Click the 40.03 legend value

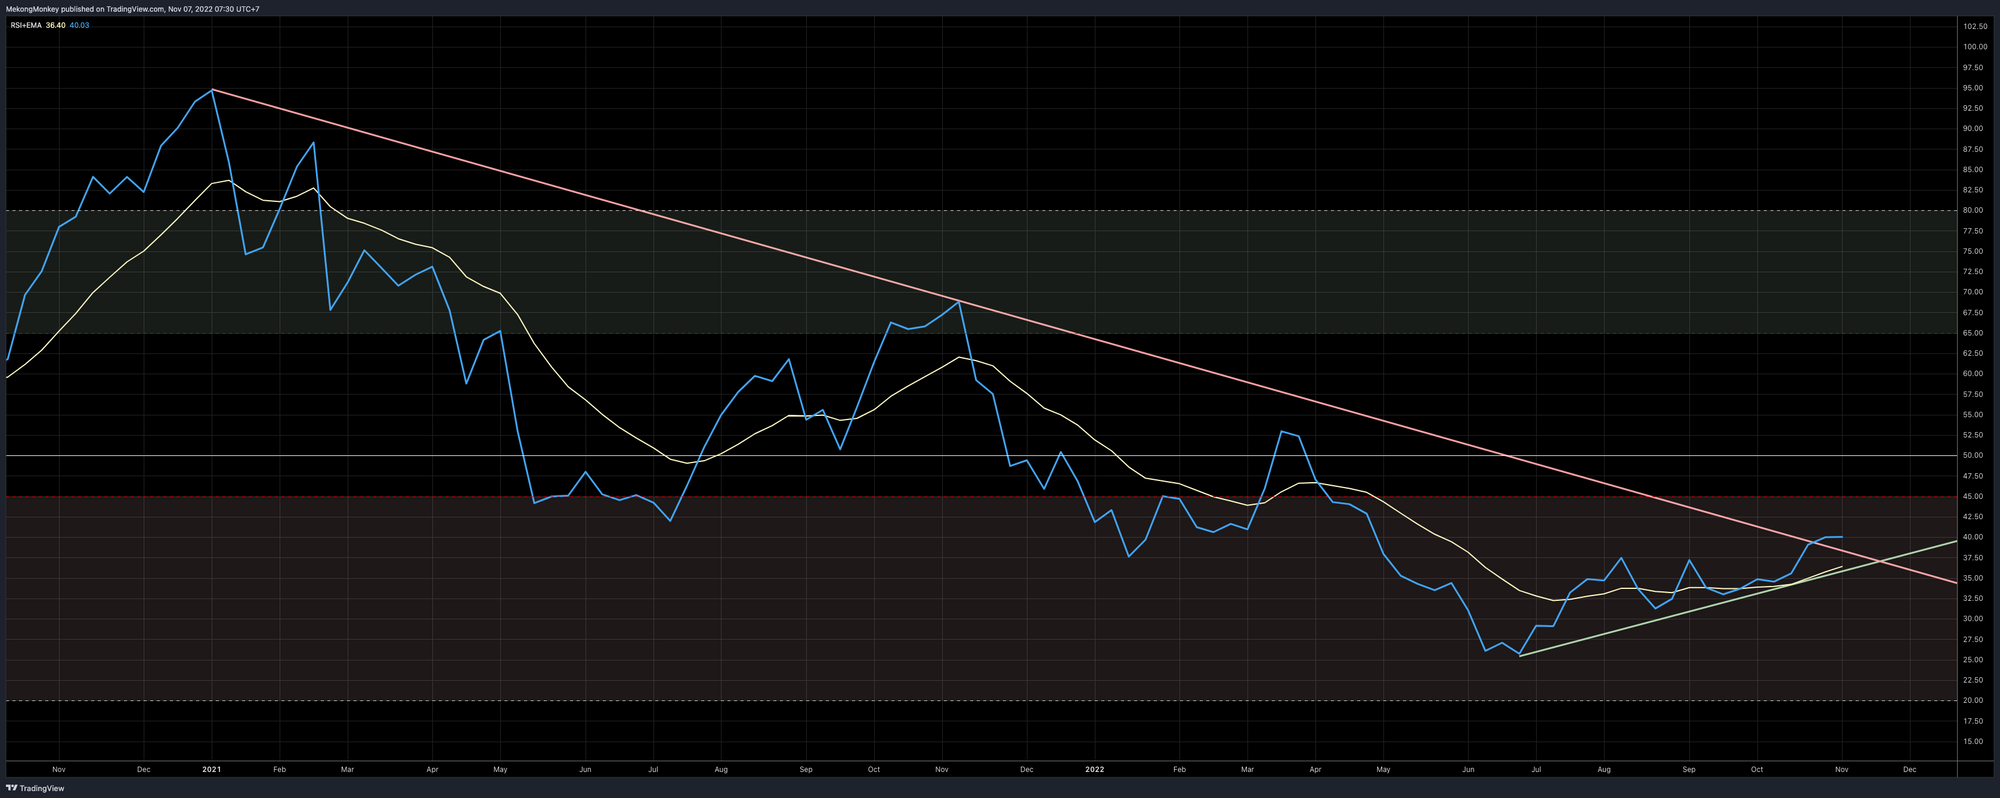coord(79,25)
